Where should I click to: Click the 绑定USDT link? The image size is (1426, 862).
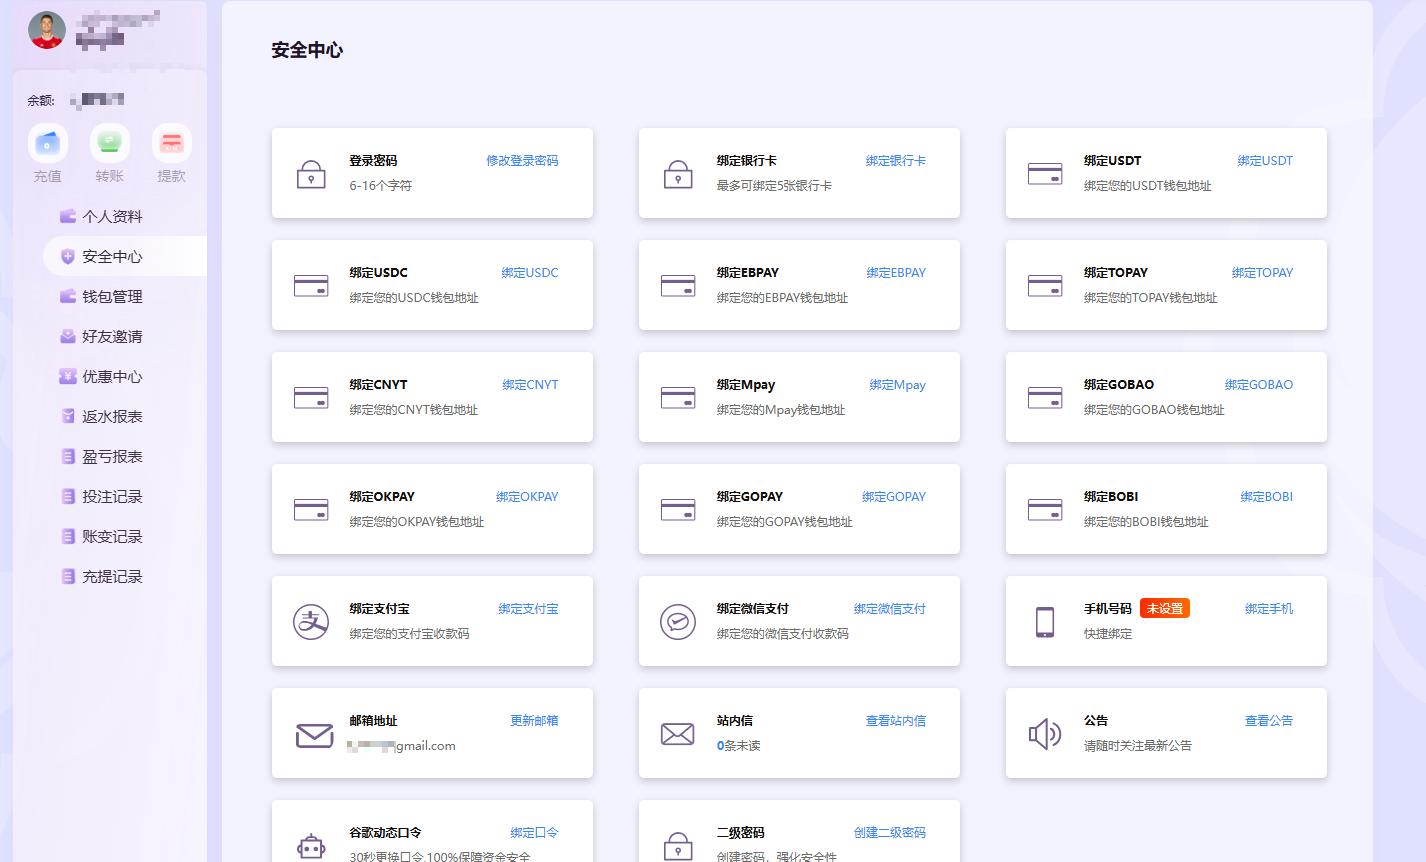(1264, 161)
